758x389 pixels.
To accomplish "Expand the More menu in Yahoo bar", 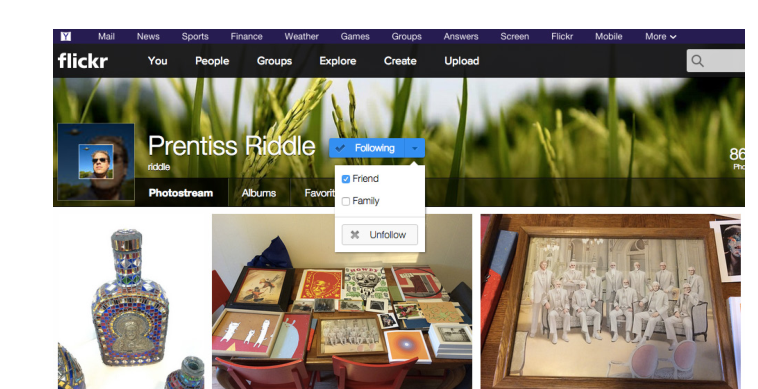I will coord(660,36).
